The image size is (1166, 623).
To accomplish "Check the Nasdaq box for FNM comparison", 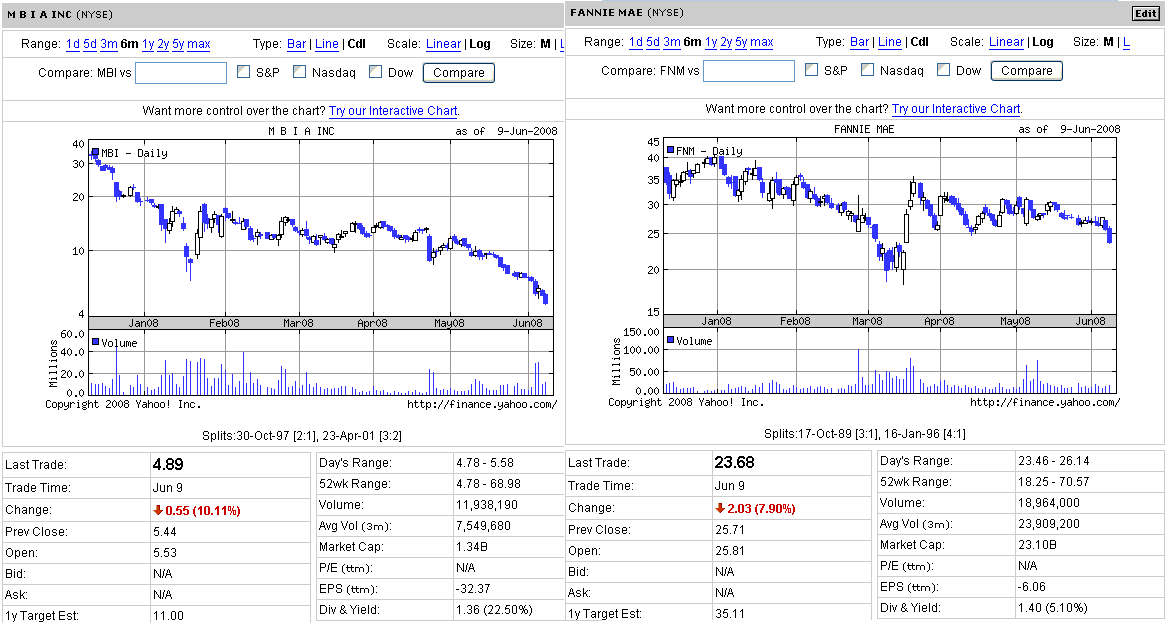I will pyautogui.click(x=867, y=70).
